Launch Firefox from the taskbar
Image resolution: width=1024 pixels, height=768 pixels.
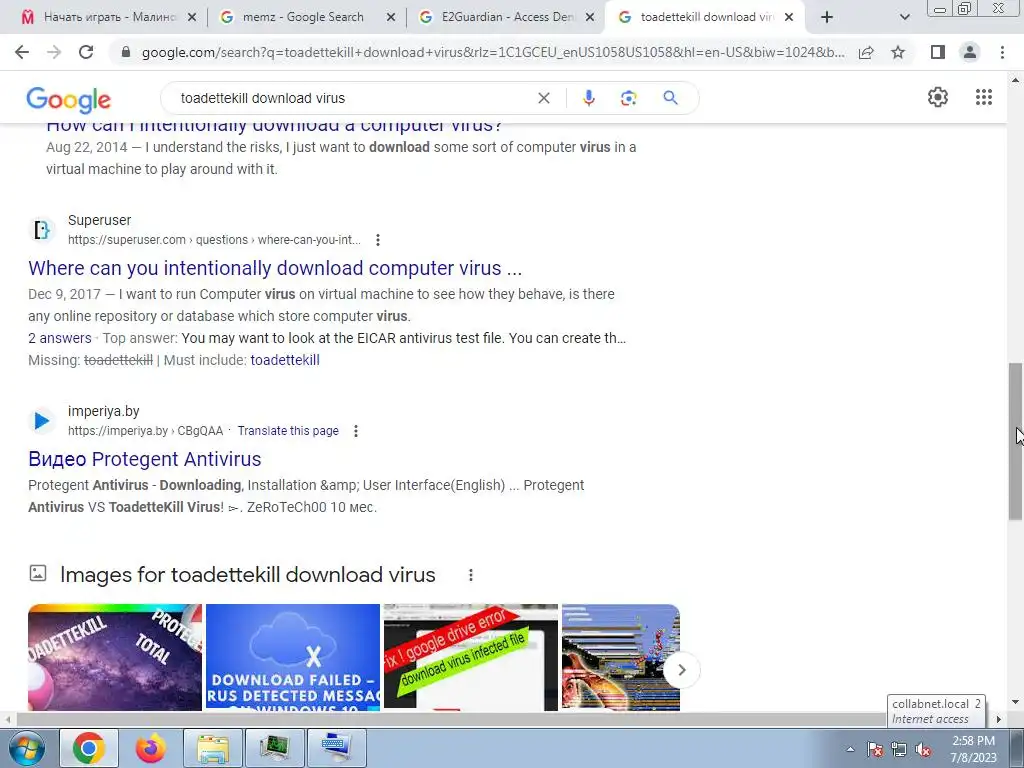150,748
